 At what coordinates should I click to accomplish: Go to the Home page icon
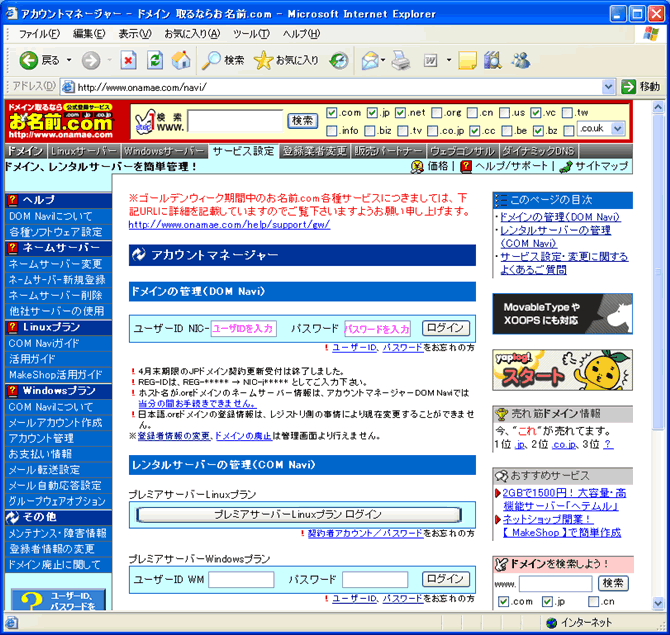[181, 60]
